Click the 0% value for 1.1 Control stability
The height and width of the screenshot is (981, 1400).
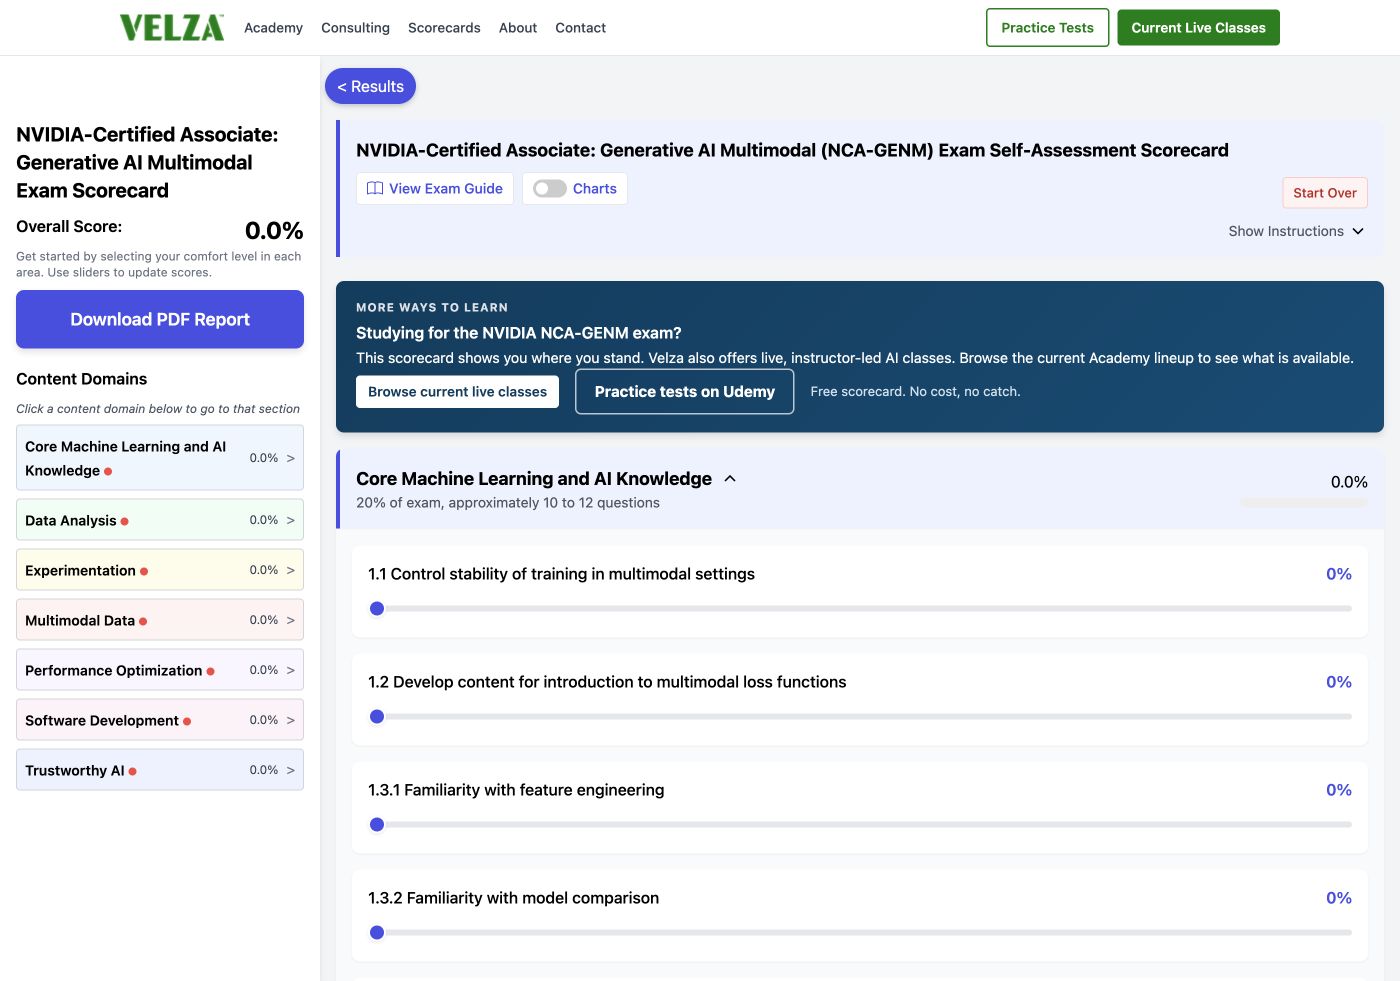pyautogui.click(x=1338, y=574)
